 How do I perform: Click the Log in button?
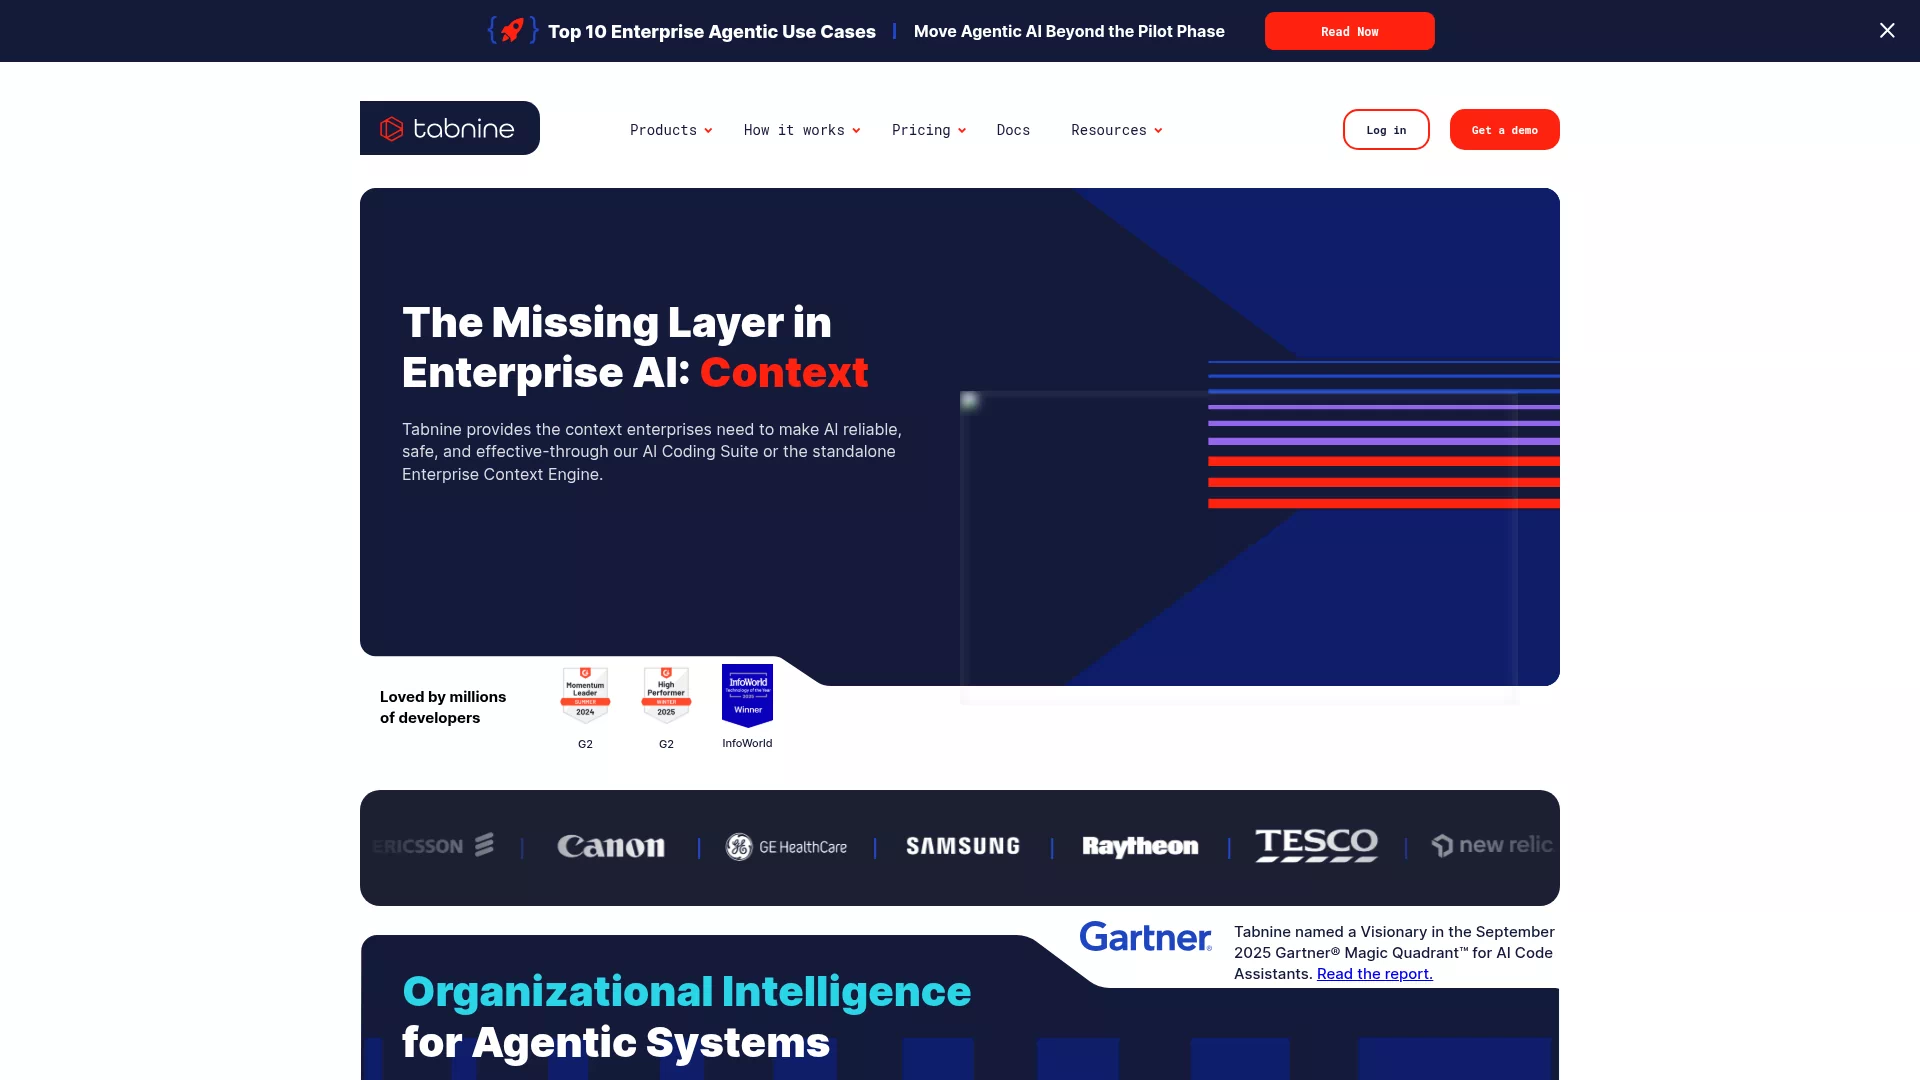coord(1386,130)
